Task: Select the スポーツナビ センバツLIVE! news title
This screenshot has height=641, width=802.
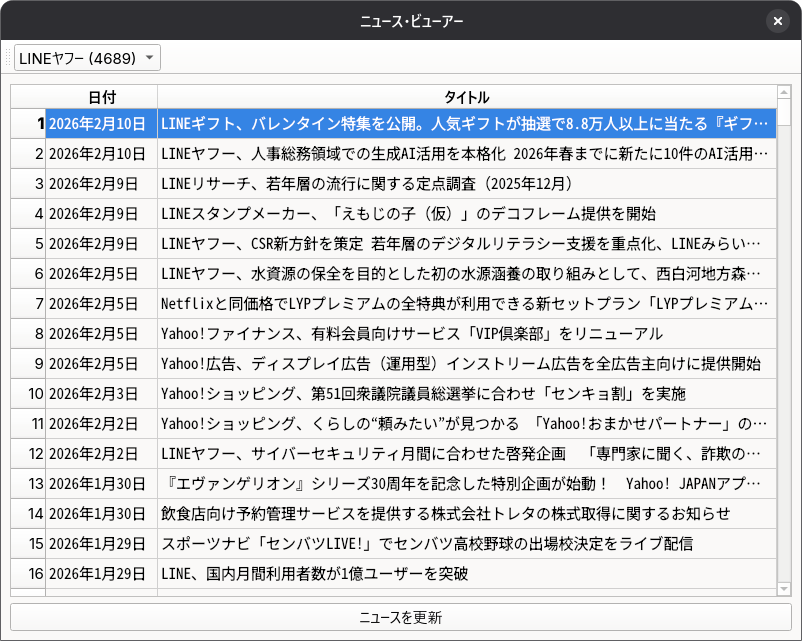Action: pos(466,544)
